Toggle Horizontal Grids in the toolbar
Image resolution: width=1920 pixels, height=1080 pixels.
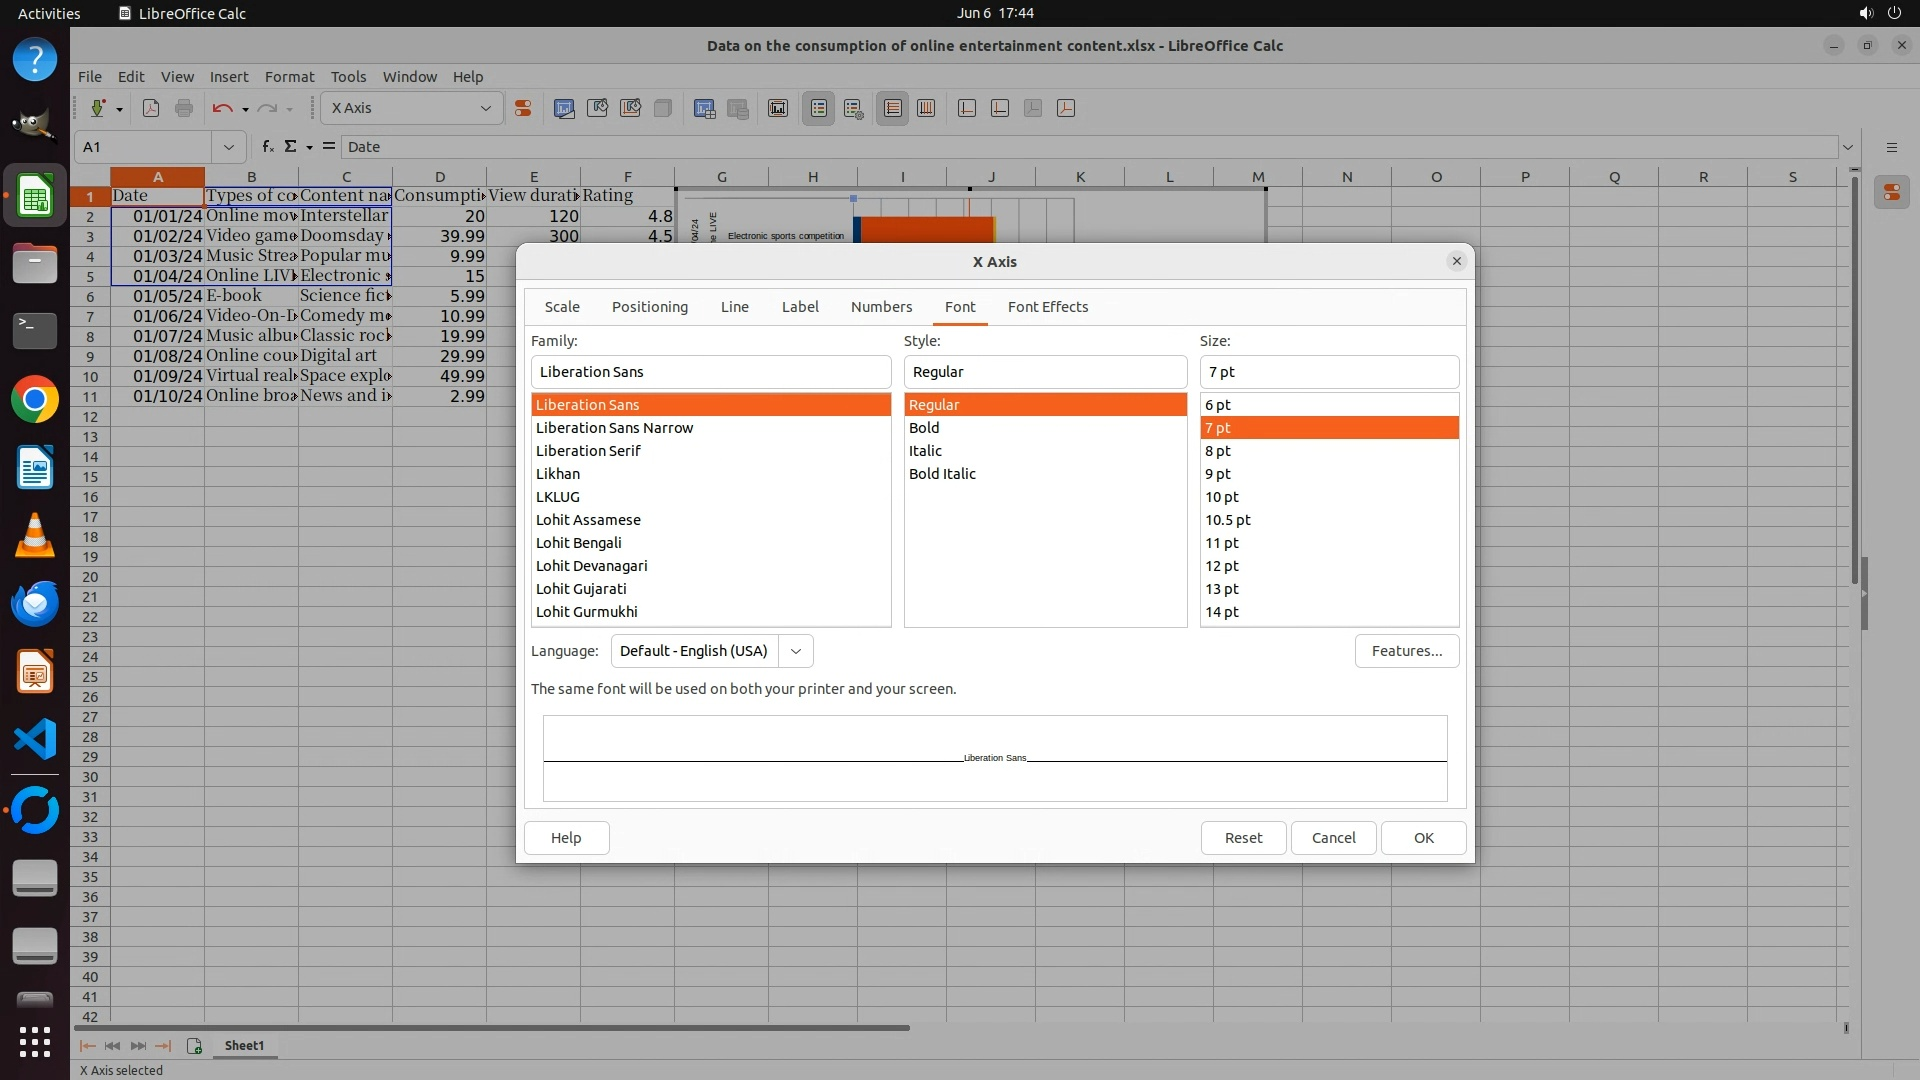893,108
